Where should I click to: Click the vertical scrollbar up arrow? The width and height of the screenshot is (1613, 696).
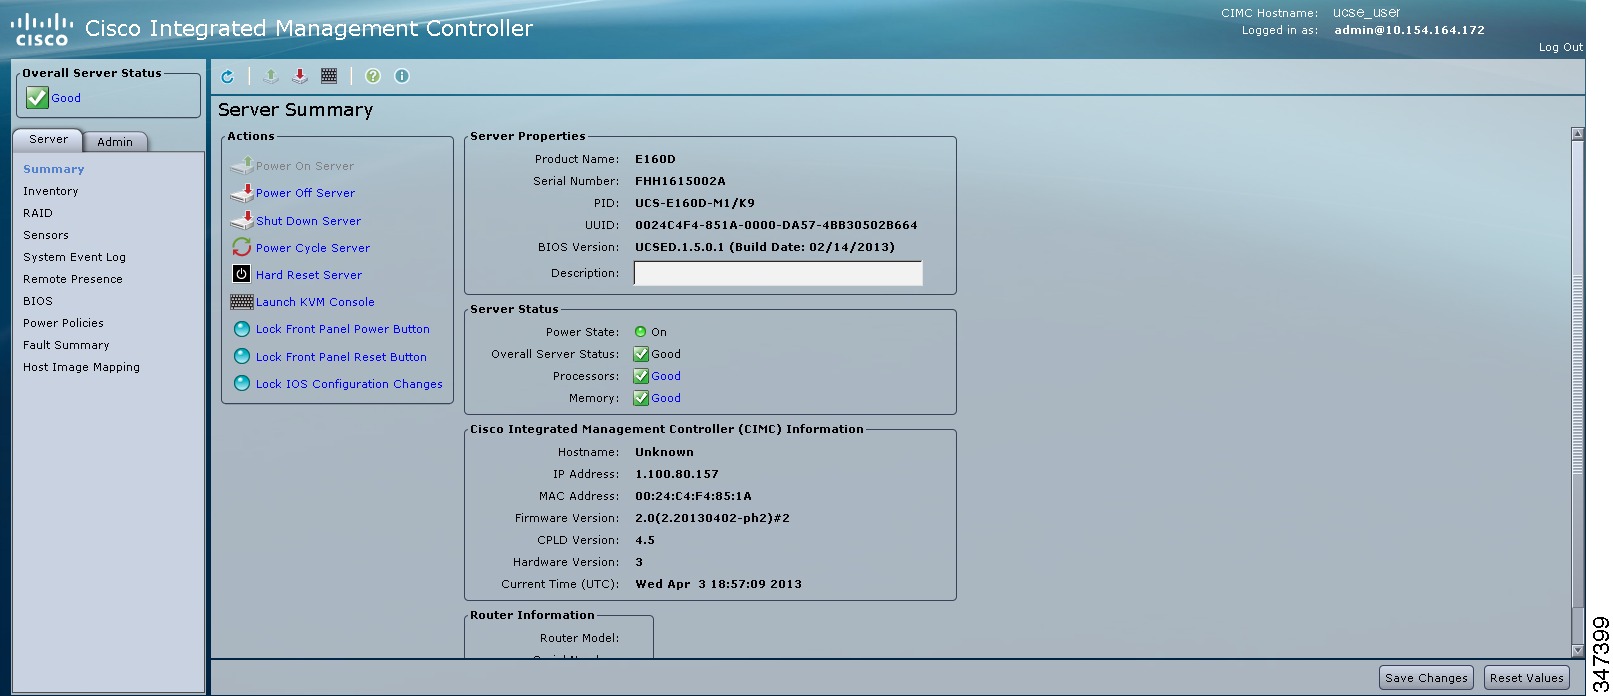coord(1578,134)
